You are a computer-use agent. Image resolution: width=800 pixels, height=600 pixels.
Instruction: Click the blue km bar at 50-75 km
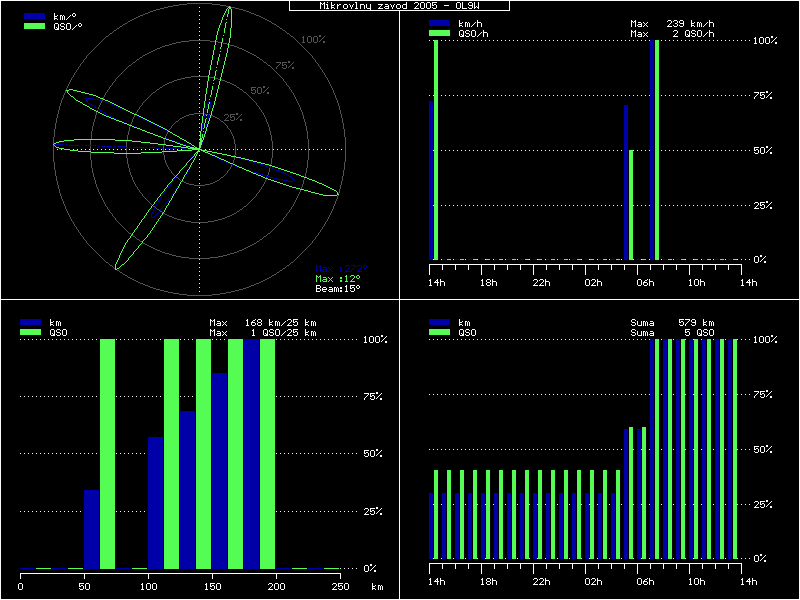92,529
